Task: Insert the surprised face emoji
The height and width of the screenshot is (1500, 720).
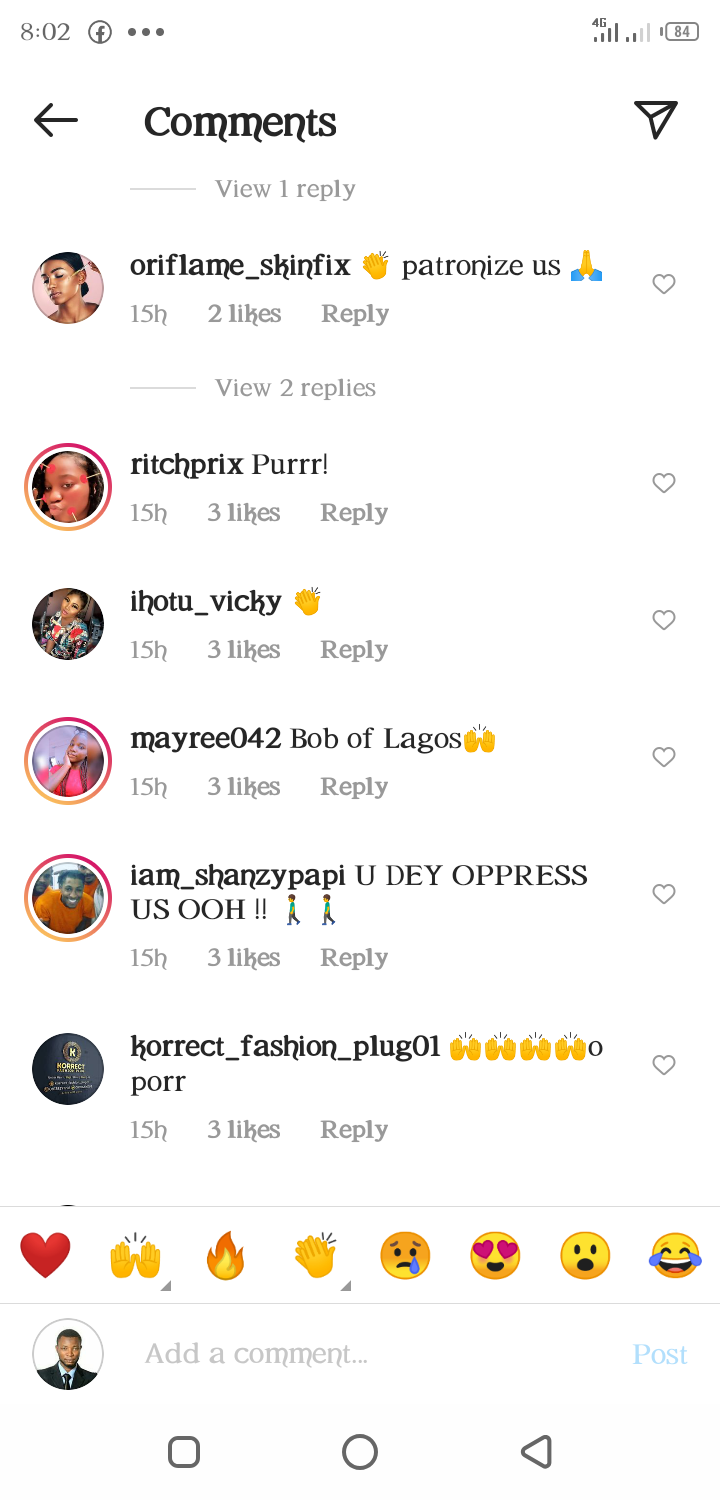Action: [x=585, y=1256]
